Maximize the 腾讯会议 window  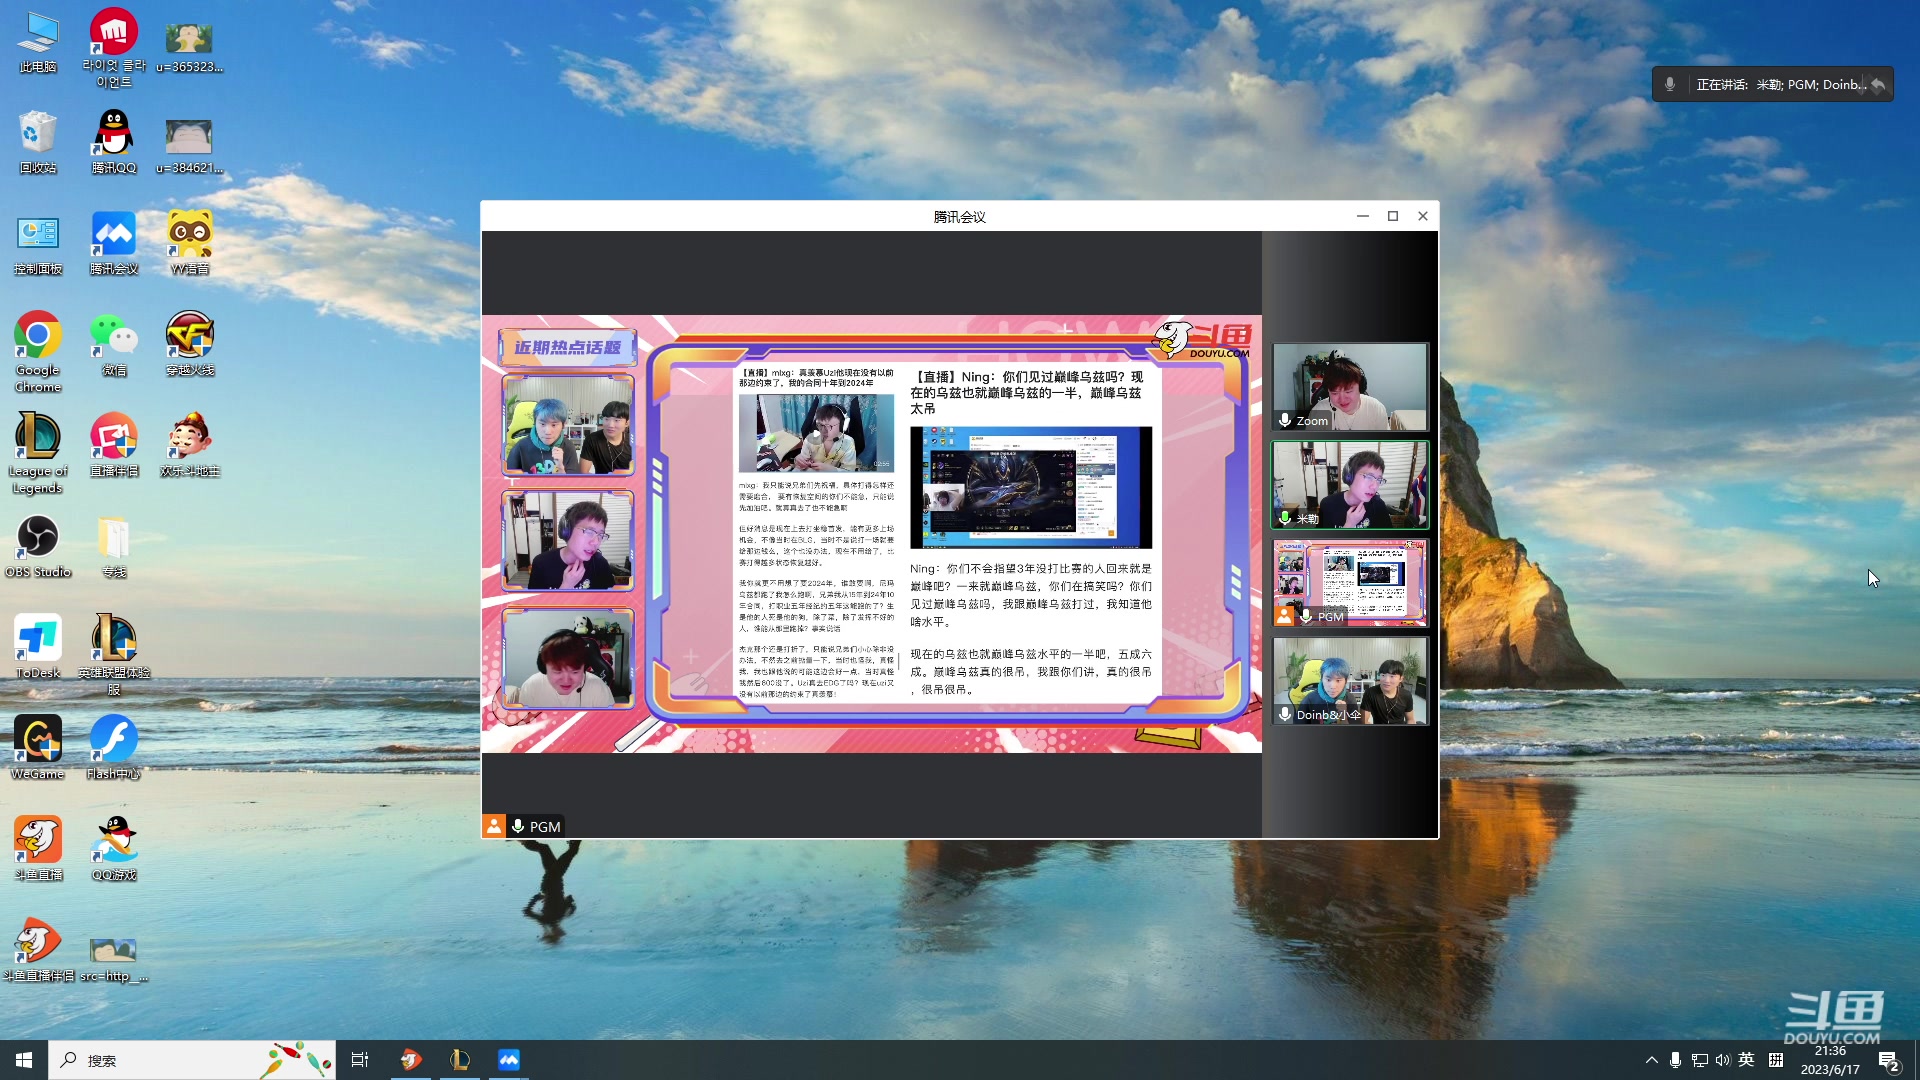[1392, 216]
